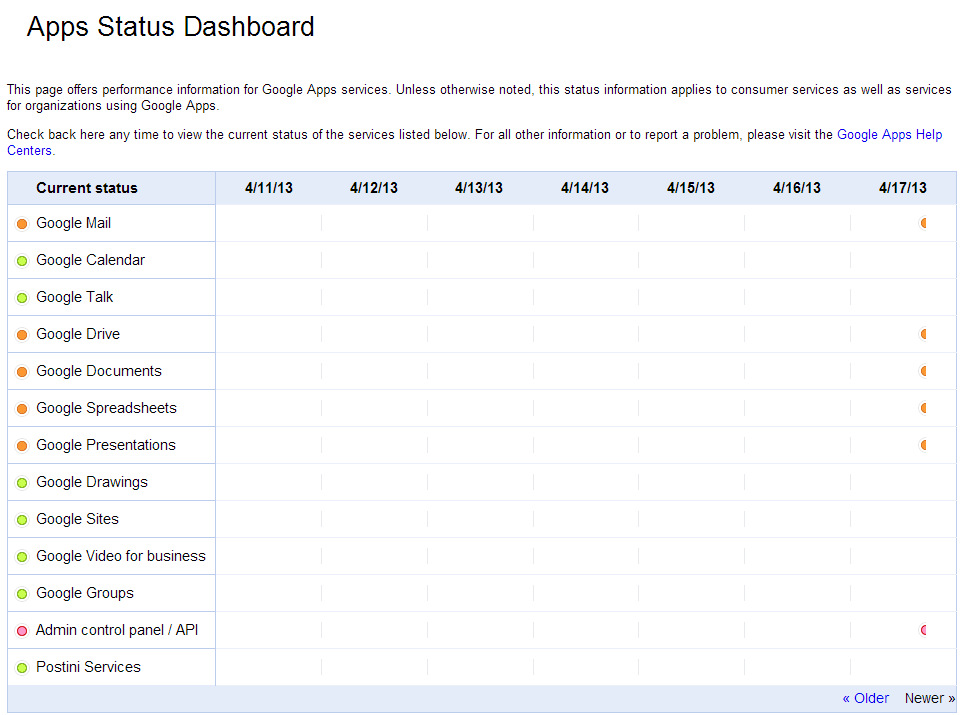960x715 pixels.
Task: Click the orange status dot beside Google Mail
Action: [21, 223]
